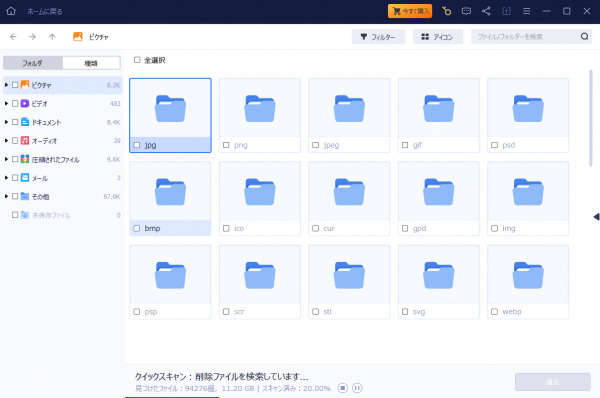Screen dimensions: 600x398
Task: Check the ピクチャ category checkbox
Action: click(15, 85)
